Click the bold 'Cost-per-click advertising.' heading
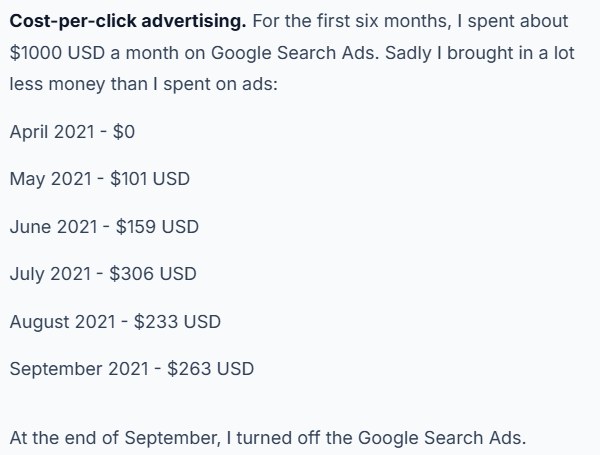This screenshot has width=600, height=455. point(128,21)
